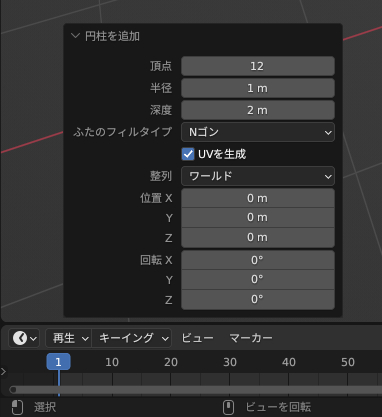Click the small expand arrow at timeline left edge
This screenshot has width=382, height=417.
pyautogui.click(x=4, y=371)
